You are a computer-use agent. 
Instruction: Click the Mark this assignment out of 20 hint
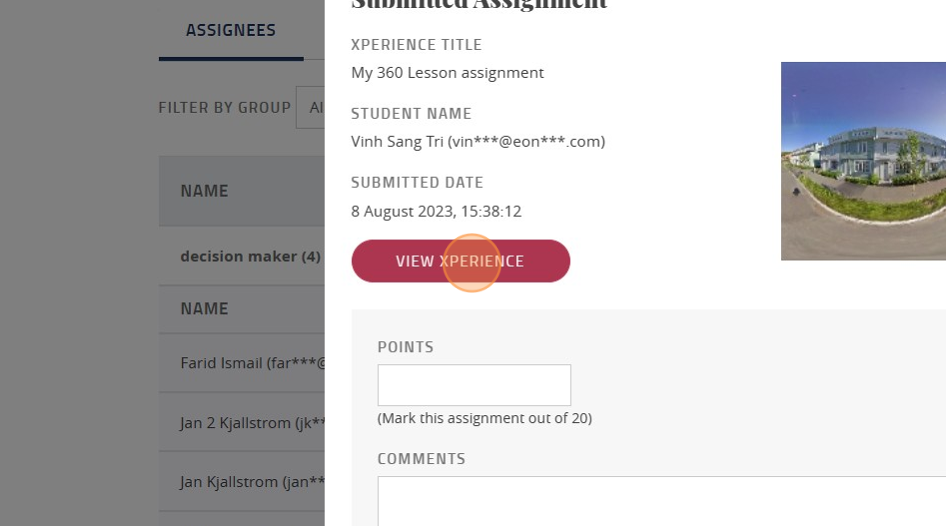484,418
